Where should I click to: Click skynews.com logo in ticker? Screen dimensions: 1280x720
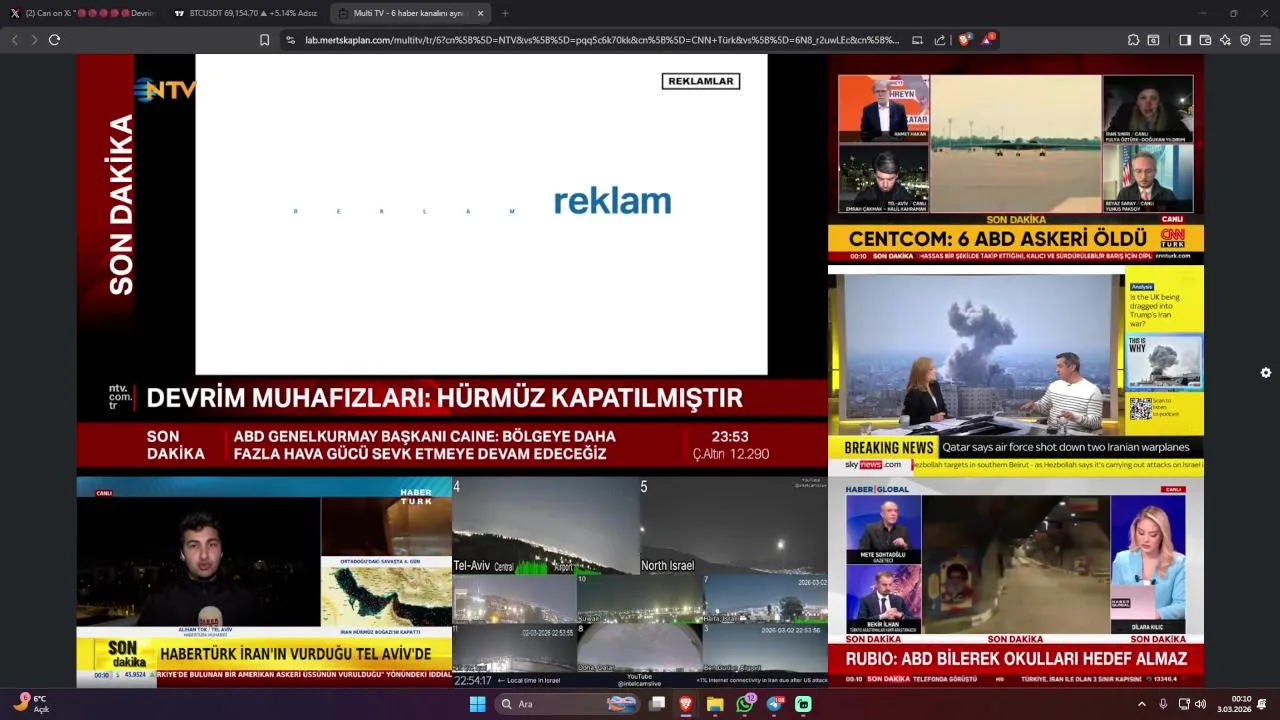point(873,465)
